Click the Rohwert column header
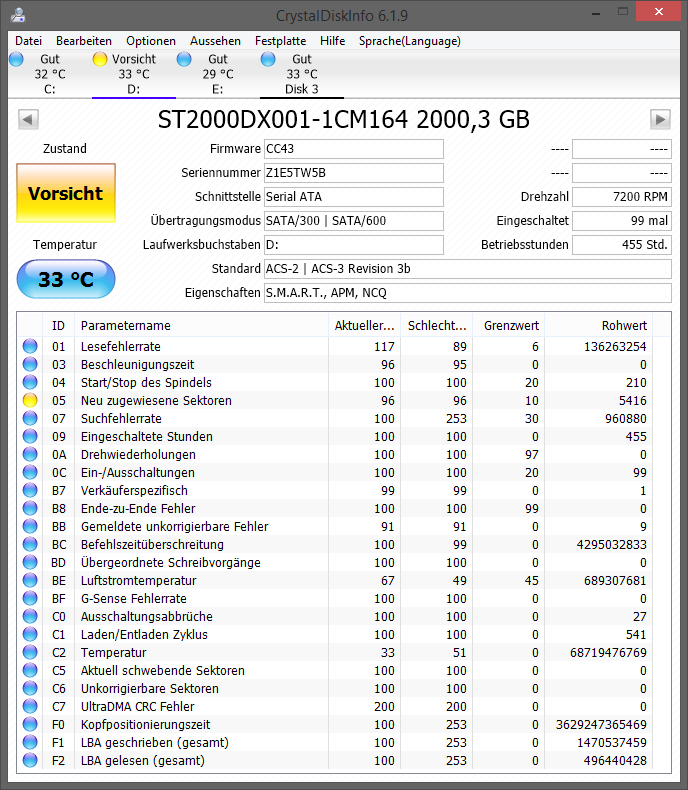Screen dimensions: 688x790 pos(598,325)
